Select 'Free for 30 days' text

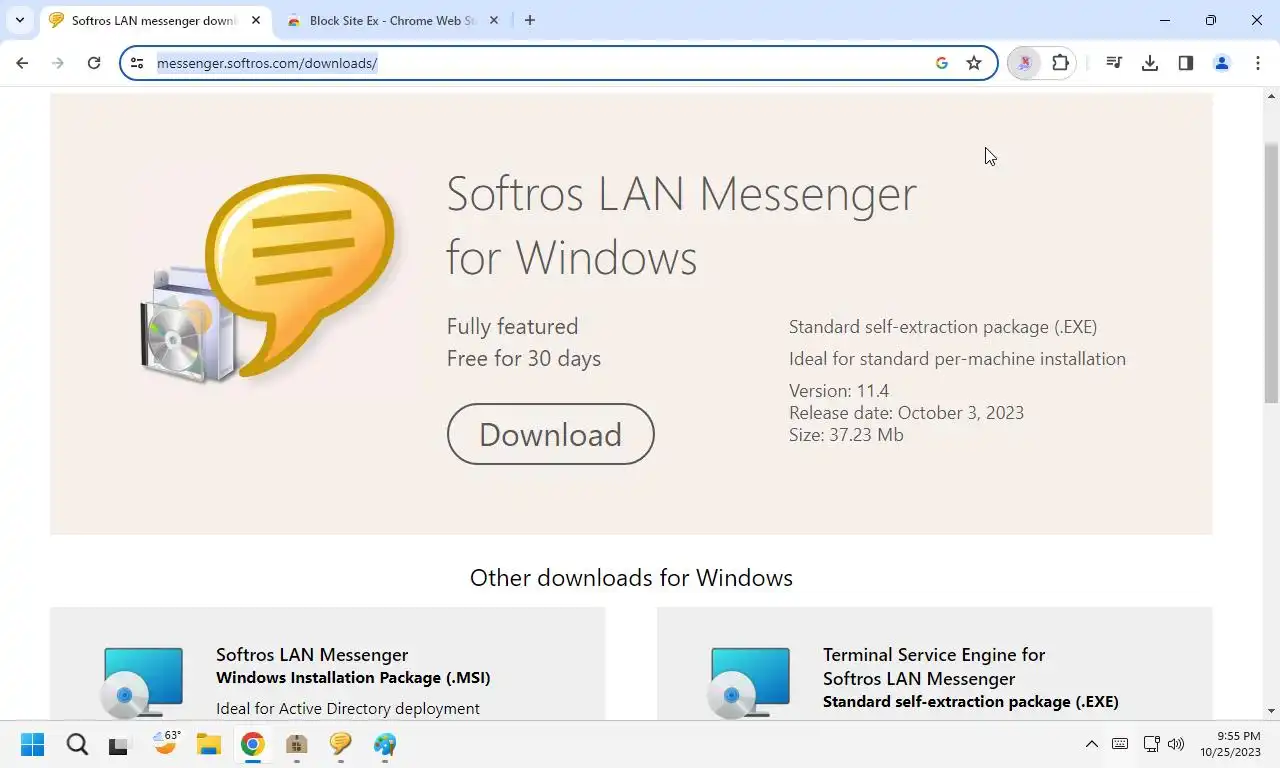524,358
